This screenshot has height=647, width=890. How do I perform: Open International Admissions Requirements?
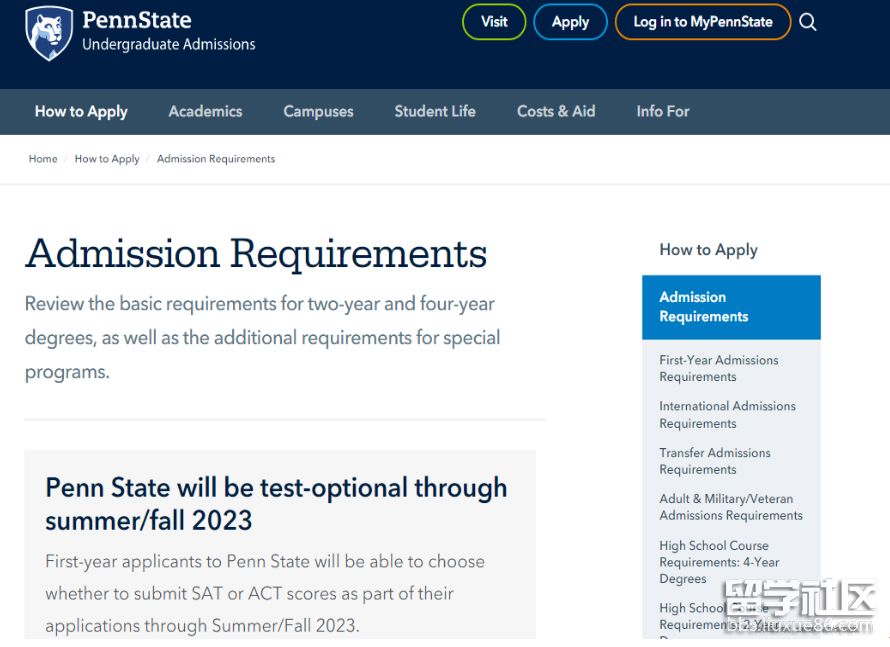(727, 414)
